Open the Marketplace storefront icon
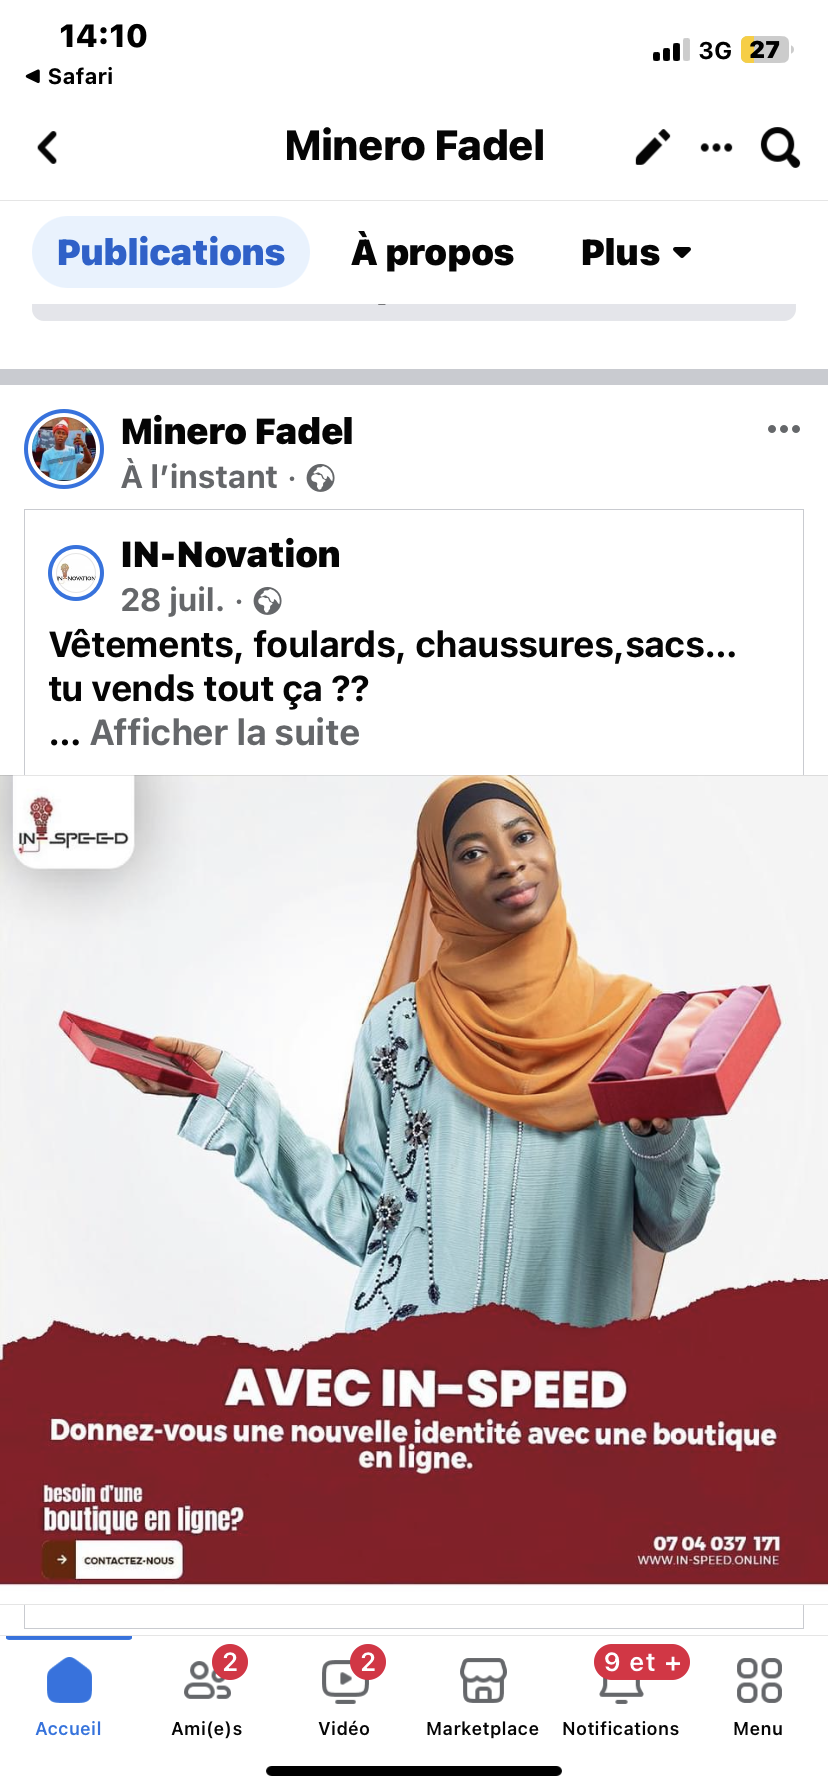Image resolution: width=828 pixels, height=1792 pixels. [x=483, y=1680]
